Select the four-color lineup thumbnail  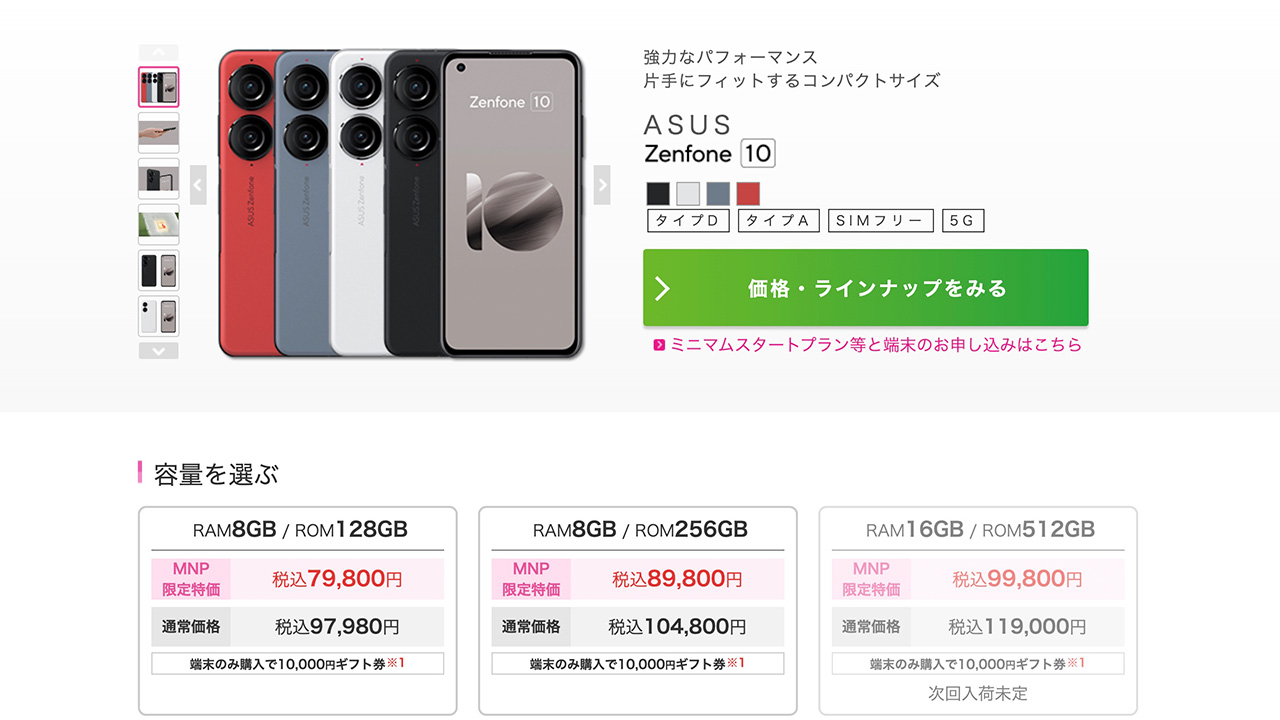158,87
